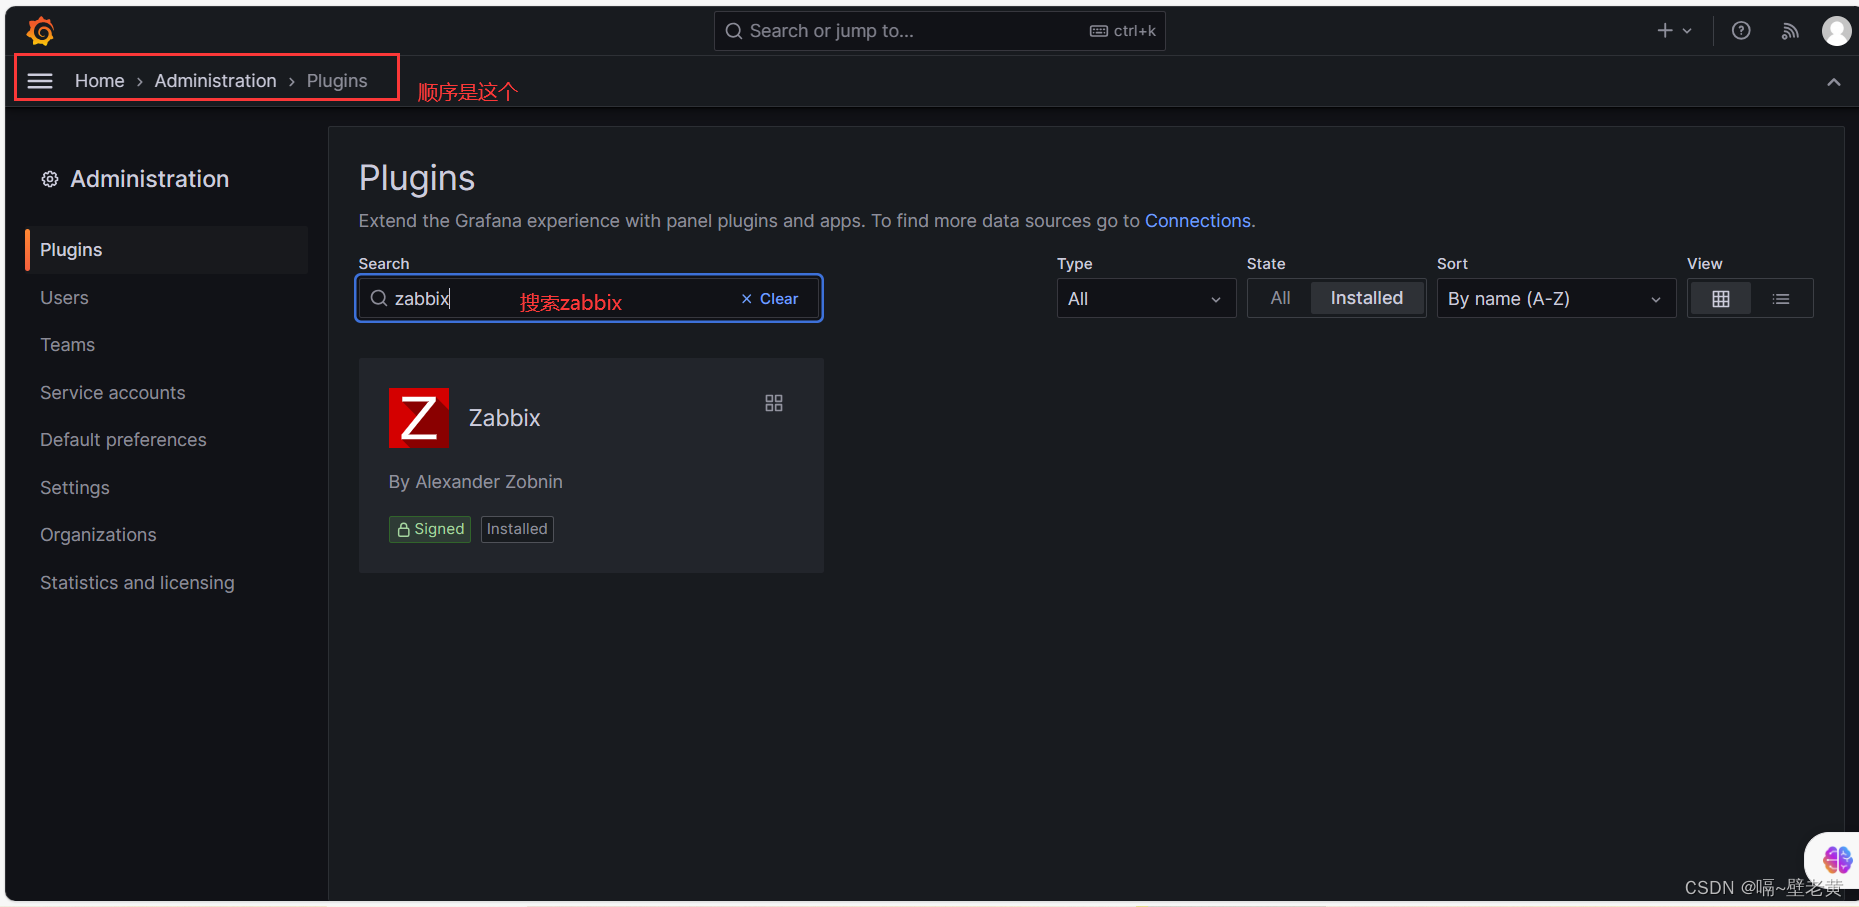
Task: Open Service accounts in the sidebar
Action: [112, 393]
